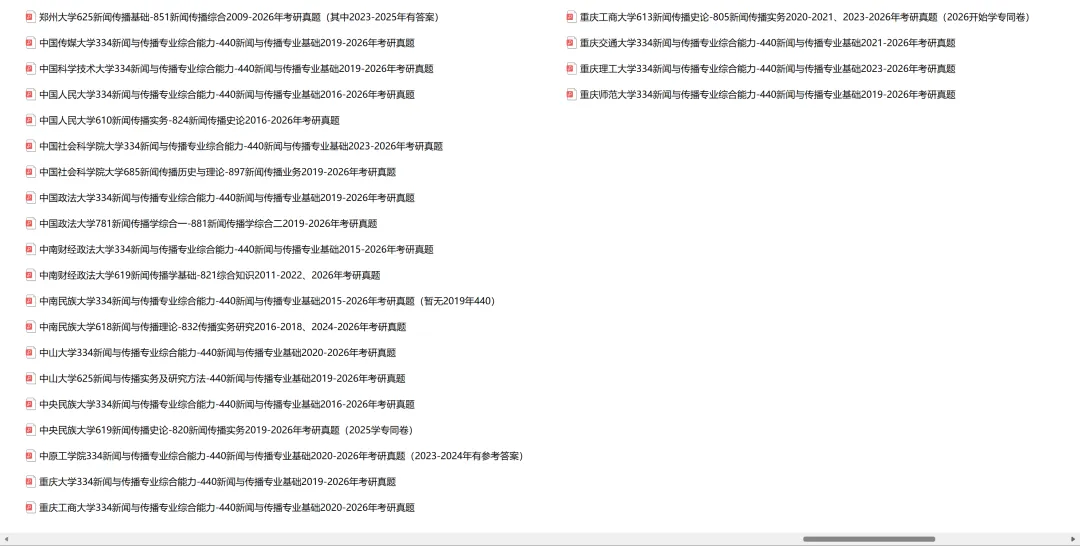
Task: Click the scrollbar right arrow button
Action: [x=1073, y=539]
